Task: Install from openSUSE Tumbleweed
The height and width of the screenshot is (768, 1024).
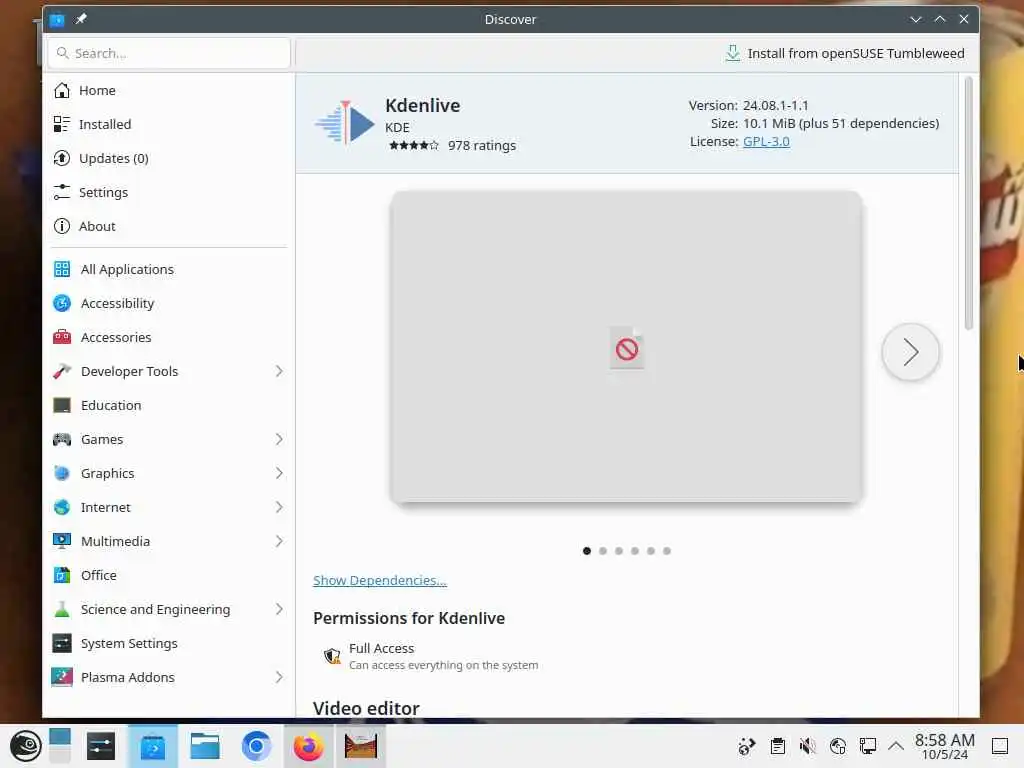Action: [x=844, y=54]
